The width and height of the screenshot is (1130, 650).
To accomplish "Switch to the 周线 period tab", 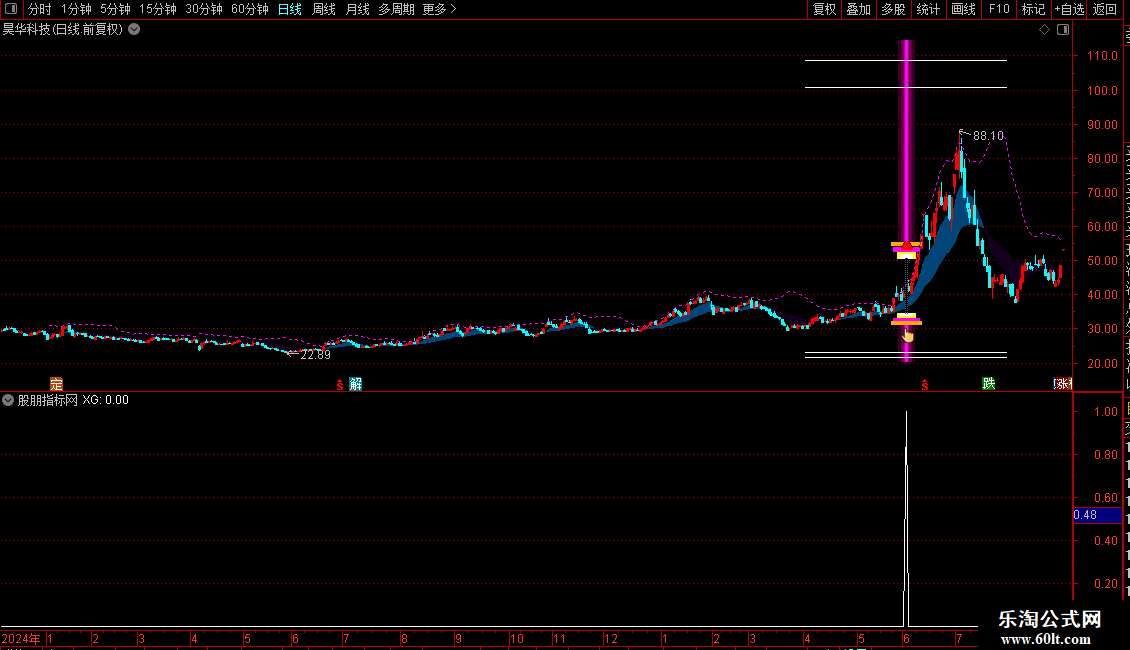I will [x=324, y=9].
